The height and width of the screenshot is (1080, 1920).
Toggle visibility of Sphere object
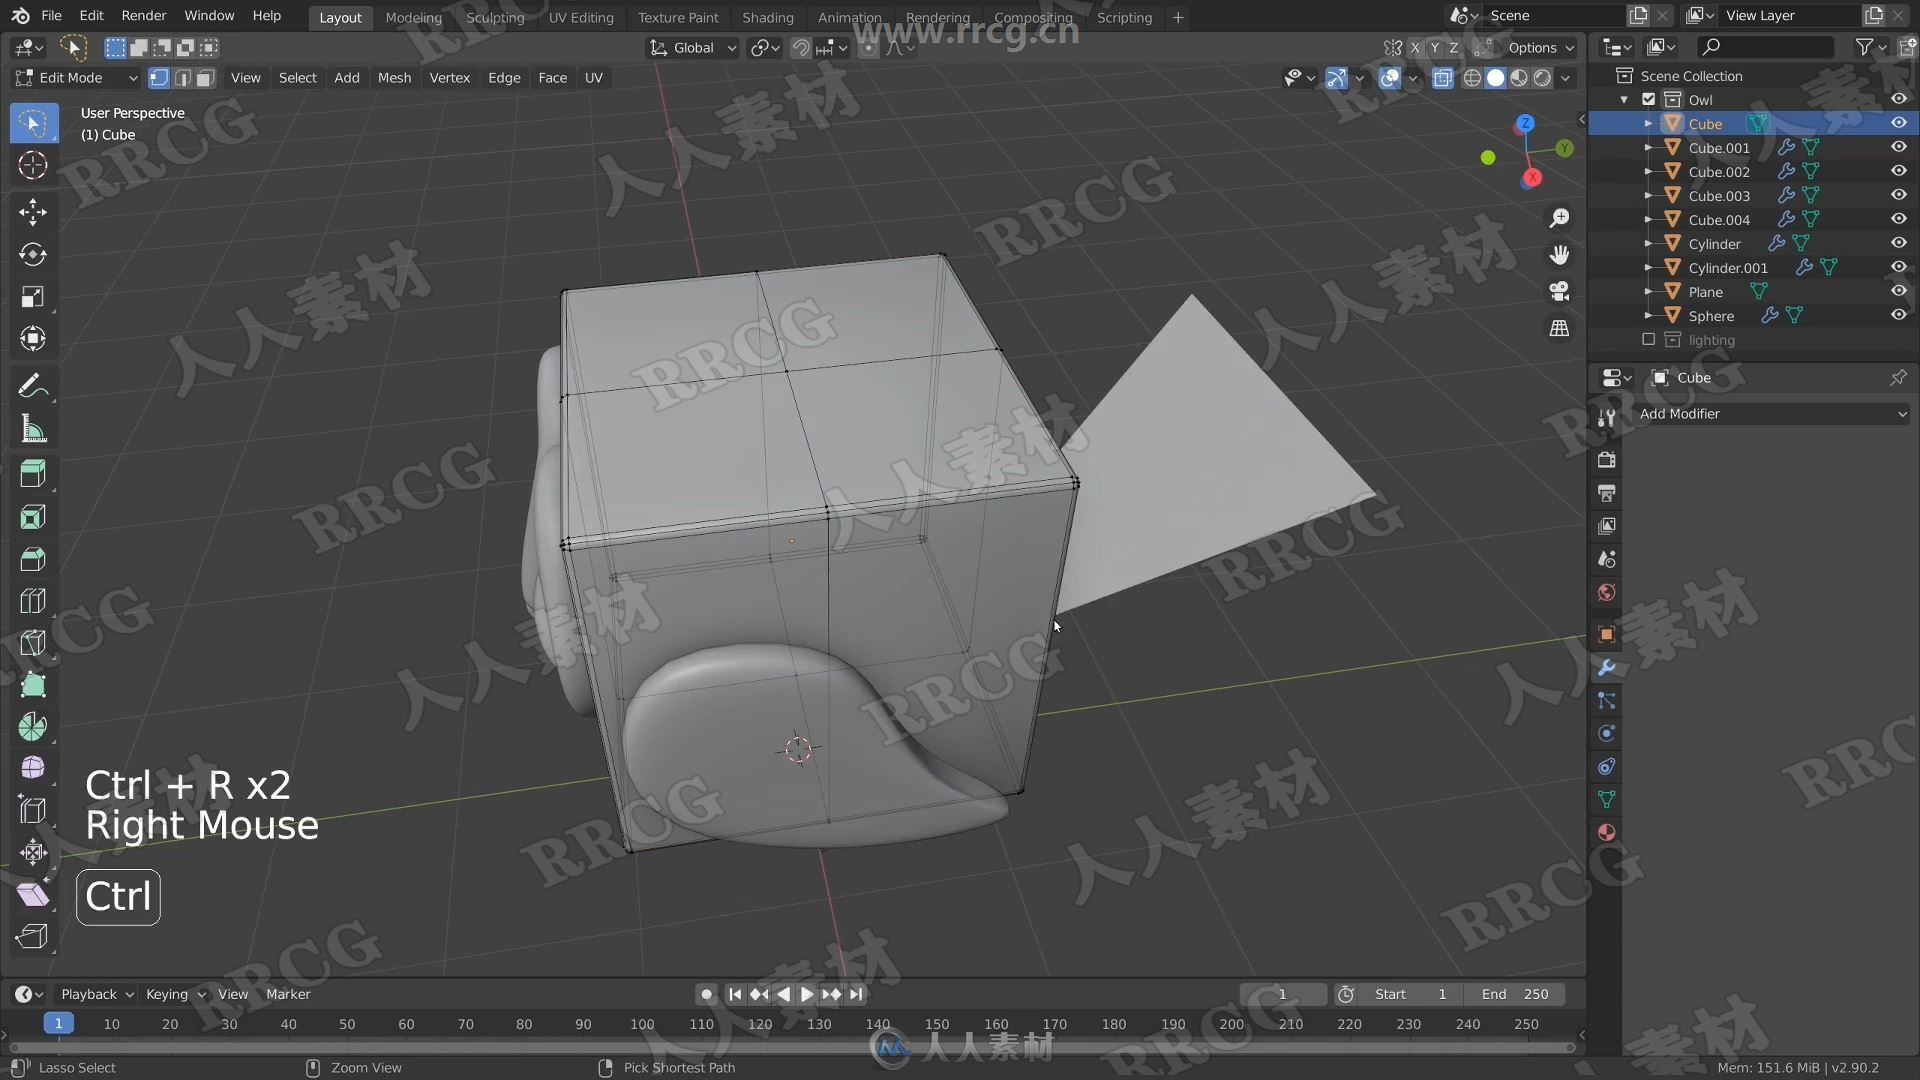tap(1900, 315)
